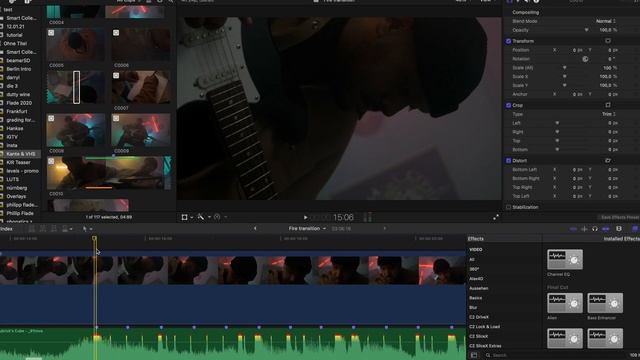Click the Channel EQ effect icon
This screenshot has height=360, width=640.
[x=565, y=260]
